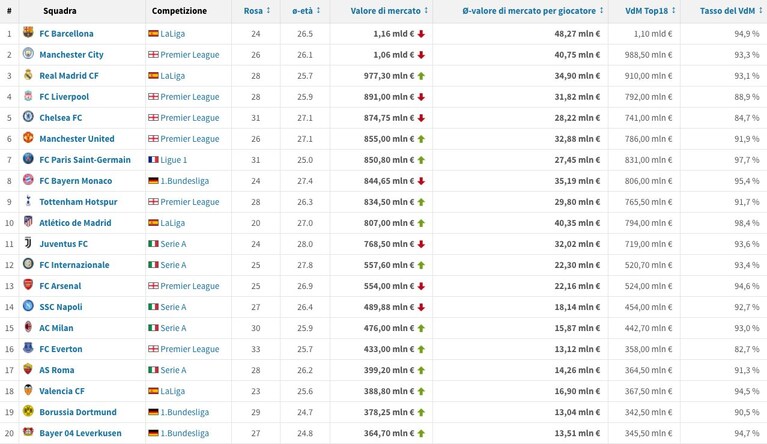Sort by Tasso del VdM column
767x444 pixels.
pos(731,11)
